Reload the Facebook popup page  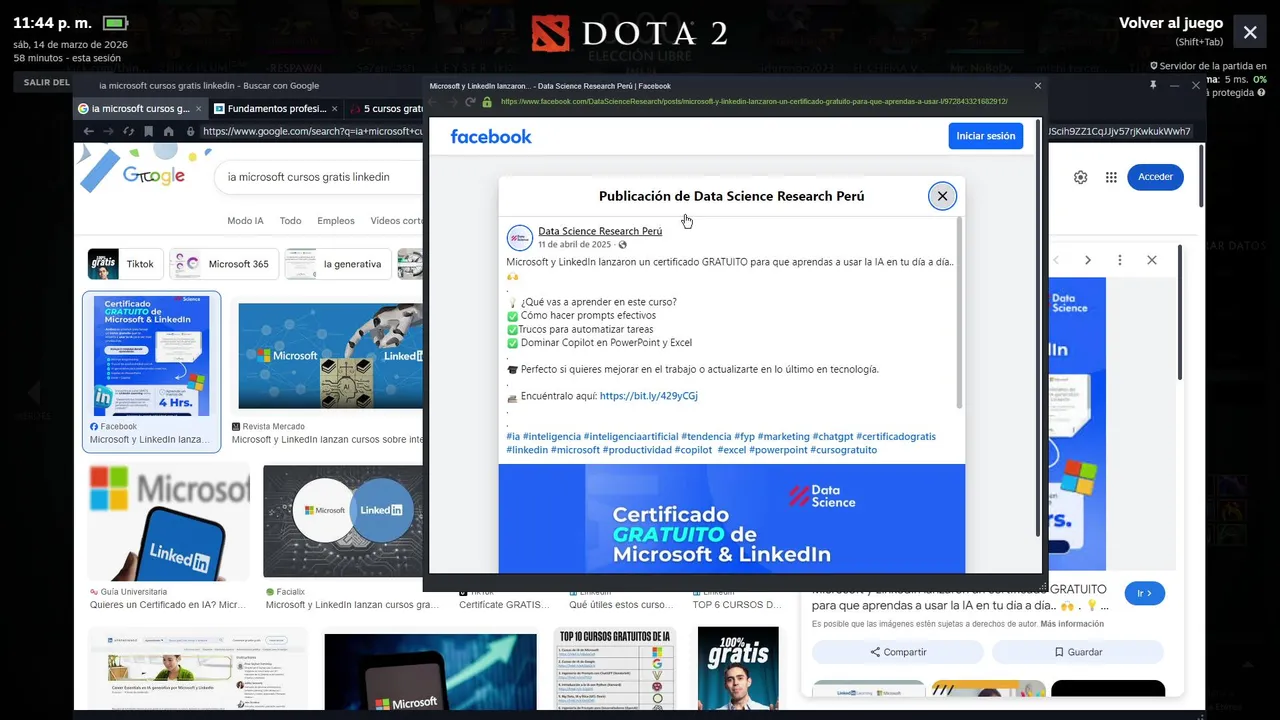470,102
